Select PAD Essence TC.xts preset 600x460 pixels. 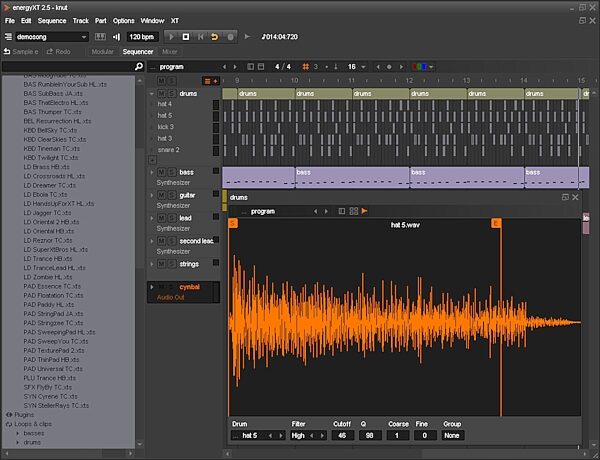pos(52,286)
